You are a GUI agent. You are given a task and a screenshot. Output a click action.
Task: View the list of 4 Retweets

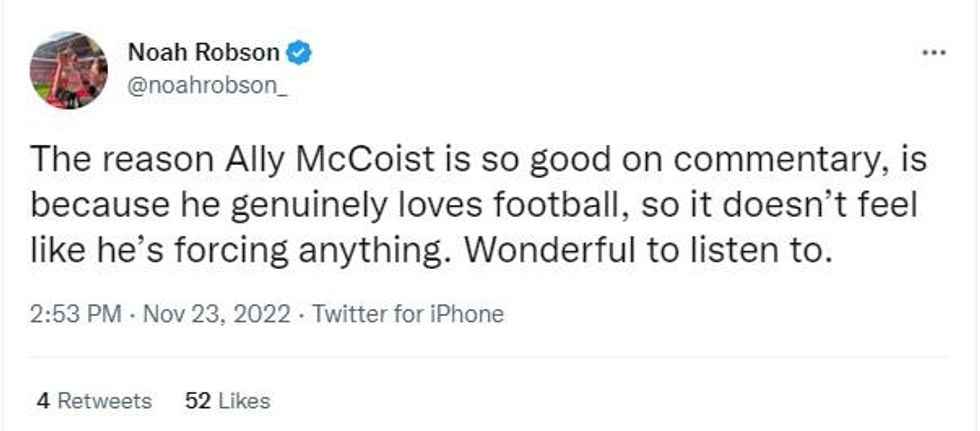94,401
